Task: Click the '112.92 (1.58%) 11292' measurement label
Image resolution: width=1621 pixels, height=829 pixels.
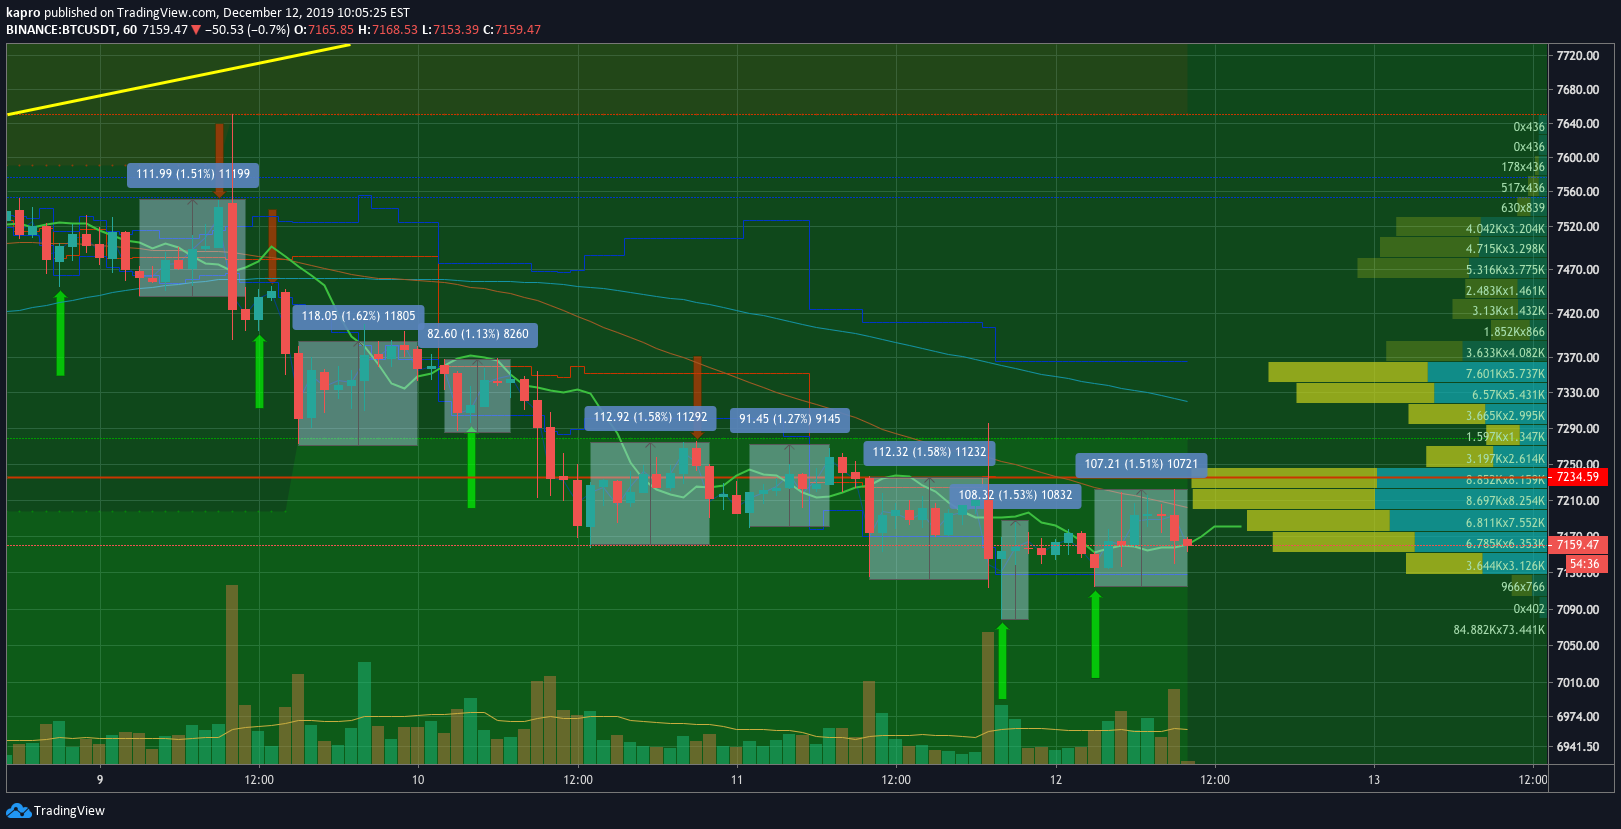Action: point(650,417)
